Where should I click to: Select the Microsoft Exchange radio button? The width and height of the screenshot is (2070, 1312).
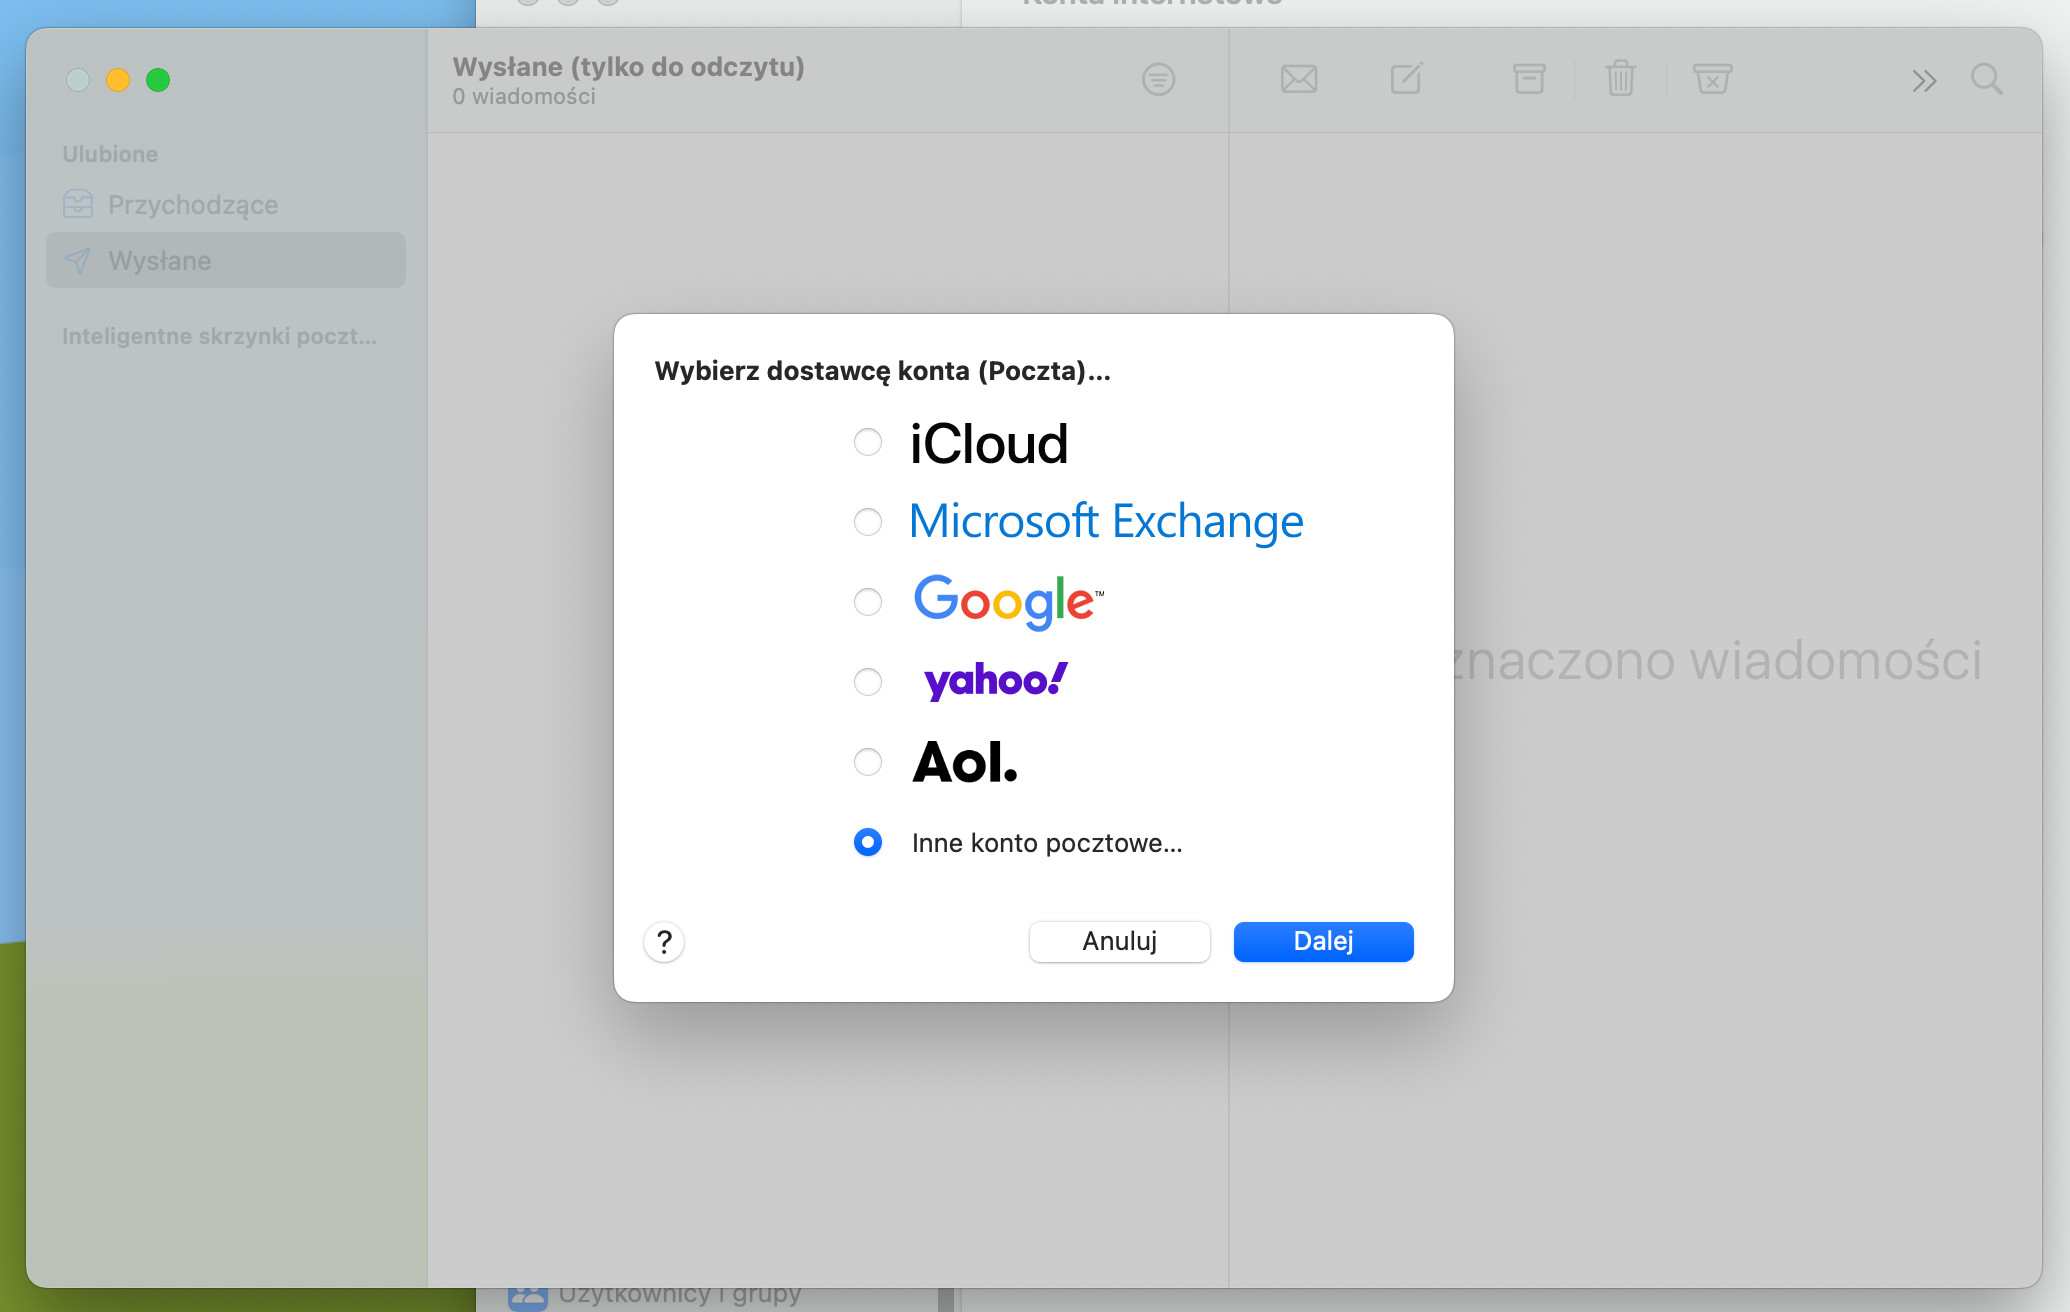[868, 522]
